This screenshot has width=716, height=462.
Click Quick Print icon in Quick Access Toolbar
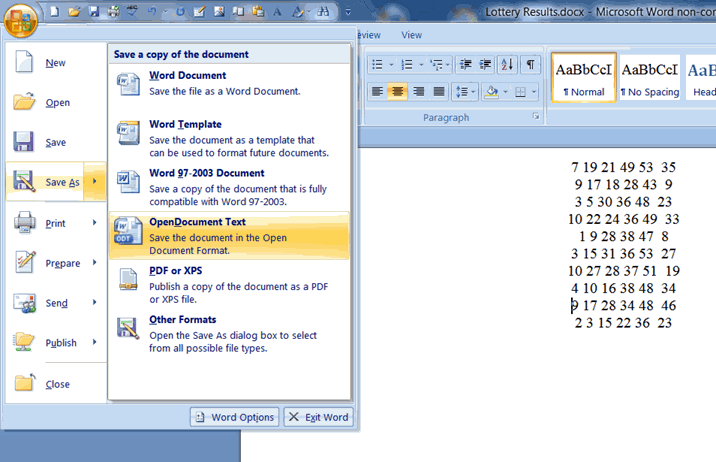[113, 11]
